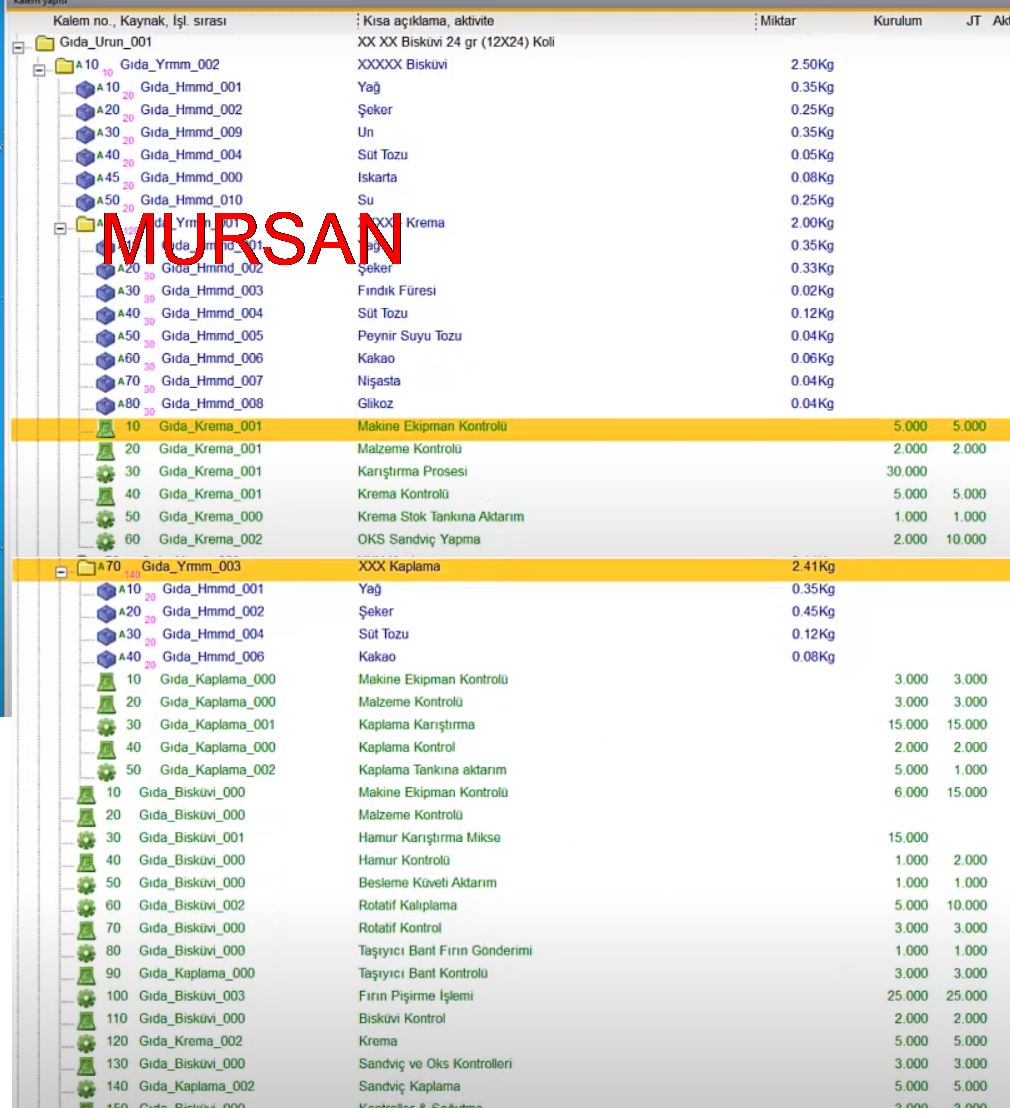Click the cube icon of Kakao 0.08Kg row
This screenshot has width=1010, height=1108.
[x=107, y=658]
